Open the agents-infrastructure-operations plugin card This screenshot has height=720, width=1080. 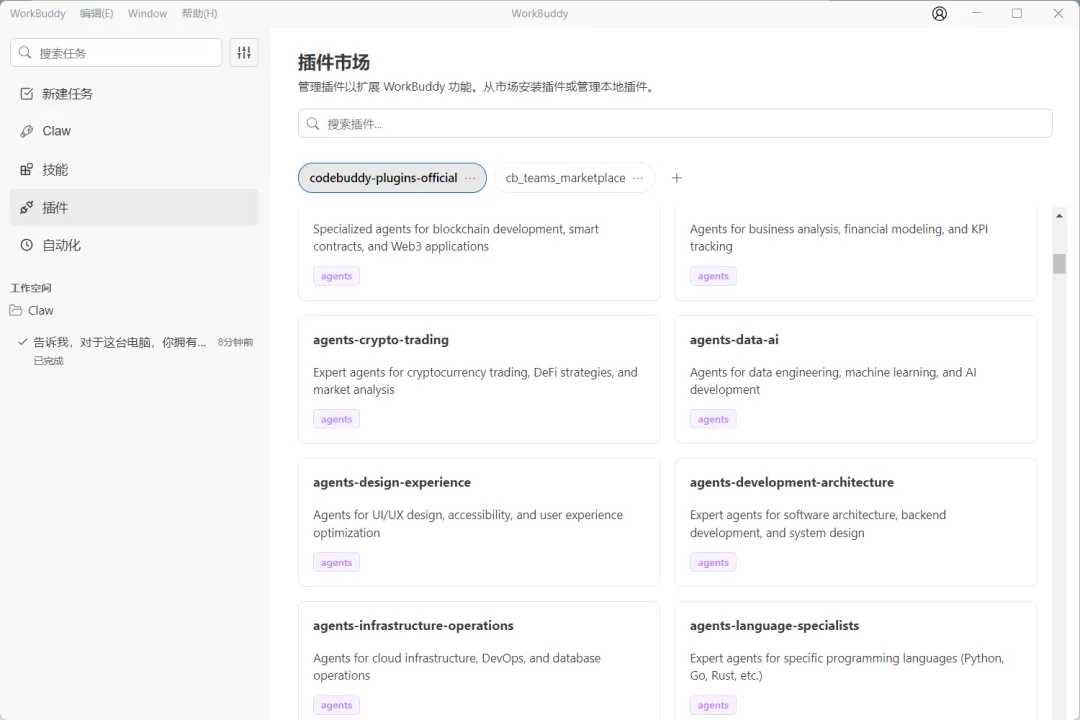(x=479, y=661)
